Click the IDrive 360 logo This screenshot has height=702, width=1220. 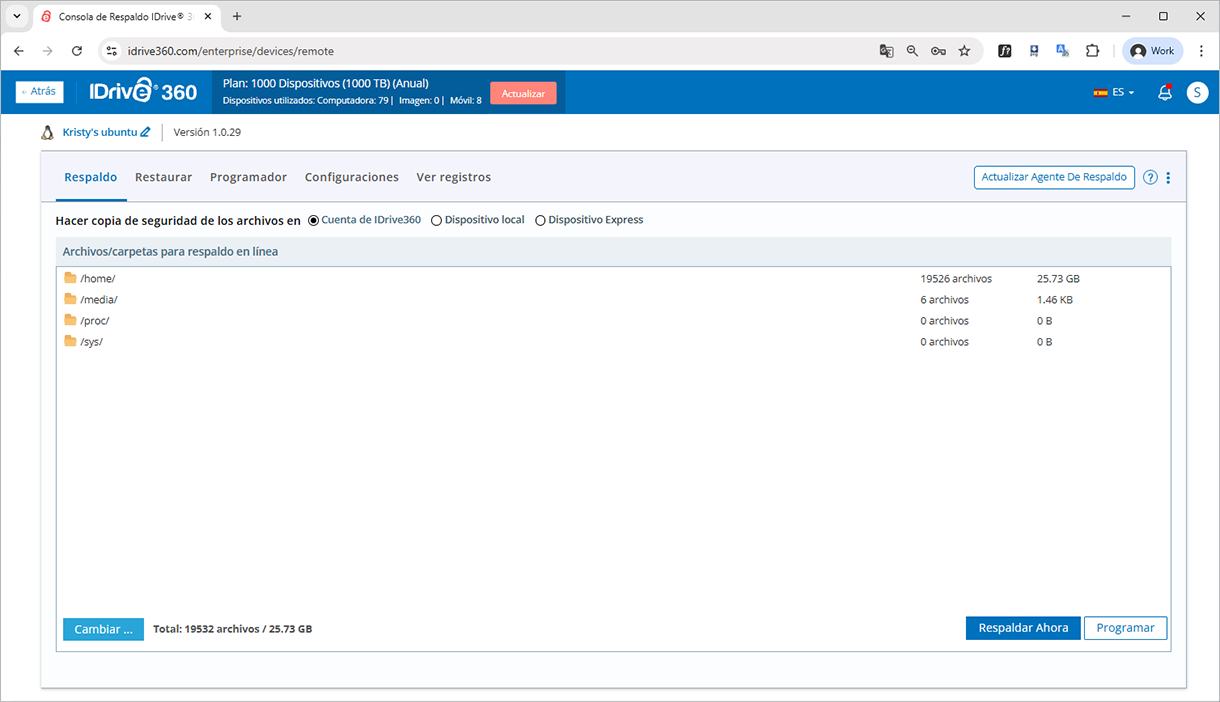[143, 92]
